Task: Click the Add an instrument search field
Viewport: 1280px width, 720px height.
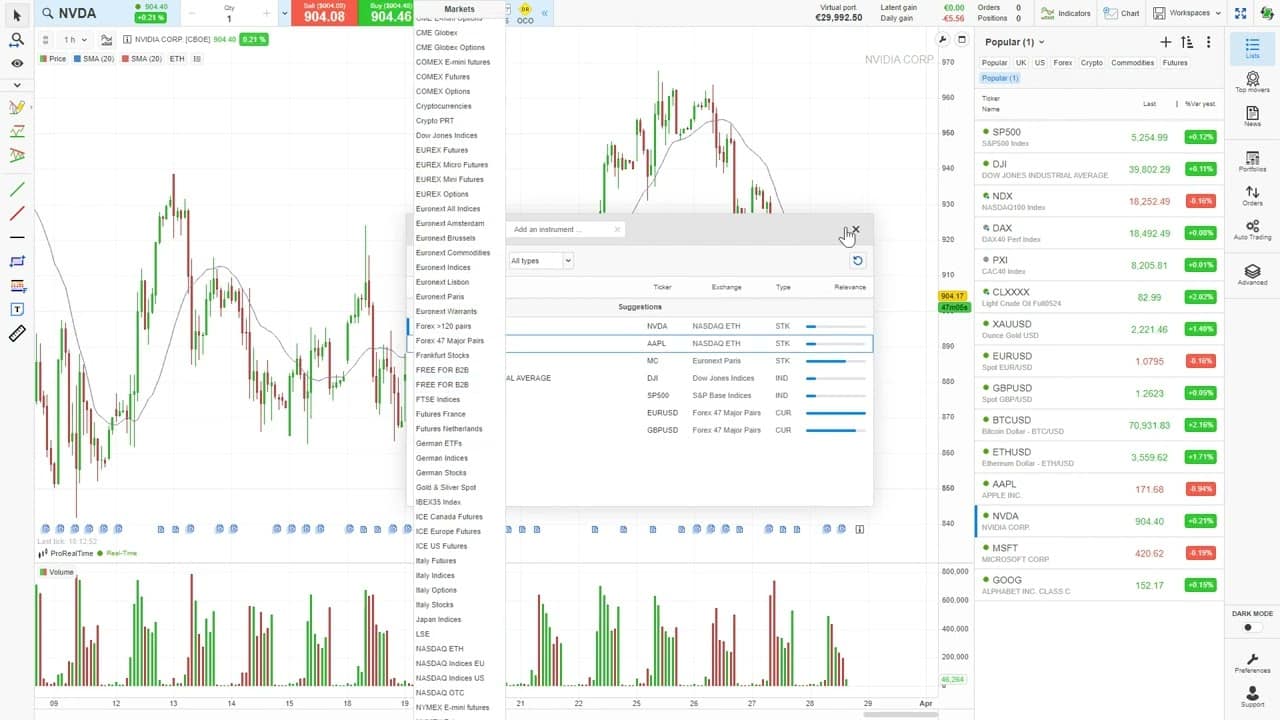Action: point(562,229)
